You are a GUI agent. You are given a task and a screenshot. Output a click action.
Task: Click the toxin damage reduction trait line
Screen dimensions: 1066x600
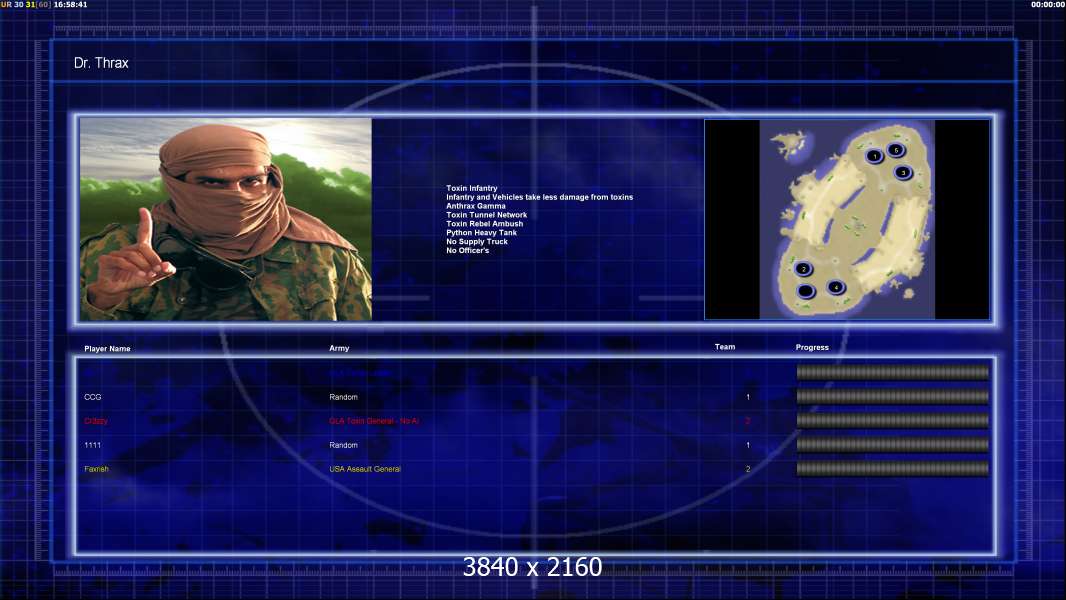[x=540, y=197]
